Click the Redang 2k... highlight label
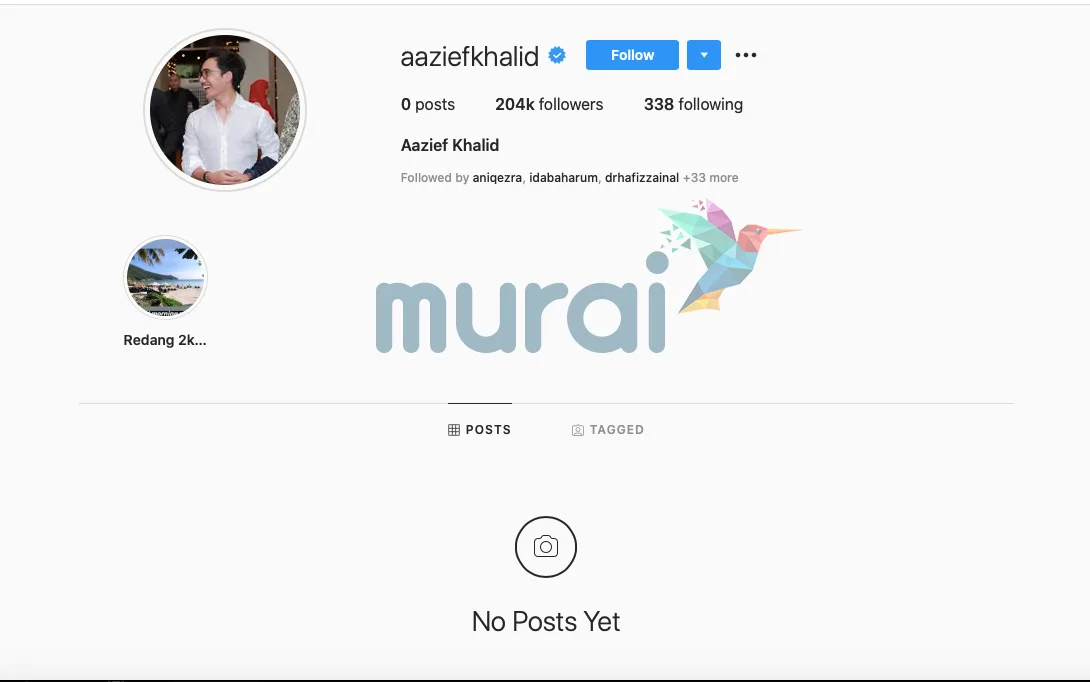Screen dimensions: 1090x682 (165, 340)
